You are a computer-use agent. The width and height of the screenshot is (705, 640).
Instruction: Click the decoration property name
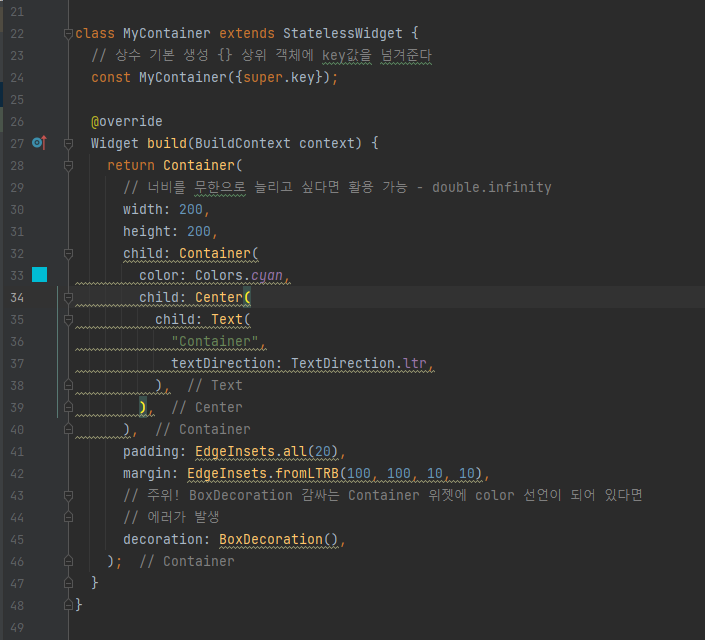pyautogui.click(x=163, y=539)
